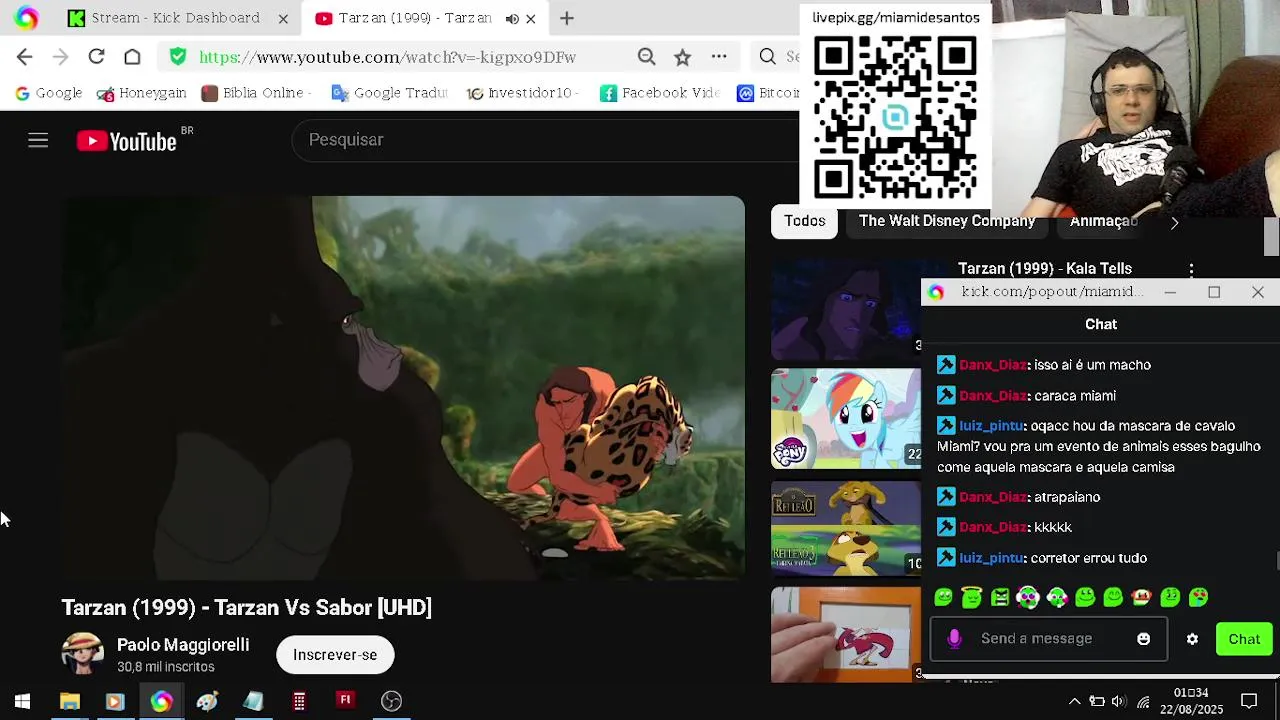Open OBS Studio from taskbar

[x=391, y=701]
